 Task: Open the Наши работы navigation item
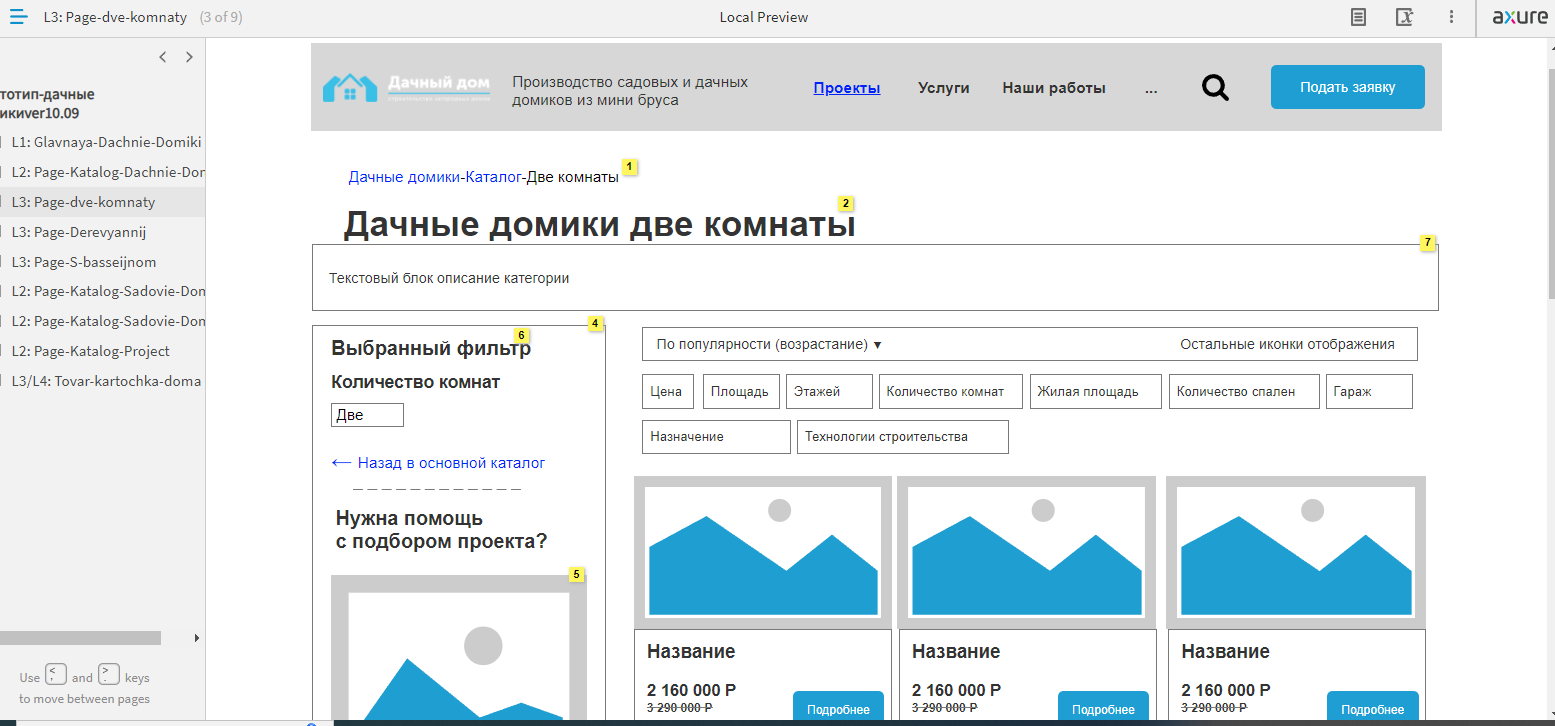pyautogui.click(x=1054, y=88)
